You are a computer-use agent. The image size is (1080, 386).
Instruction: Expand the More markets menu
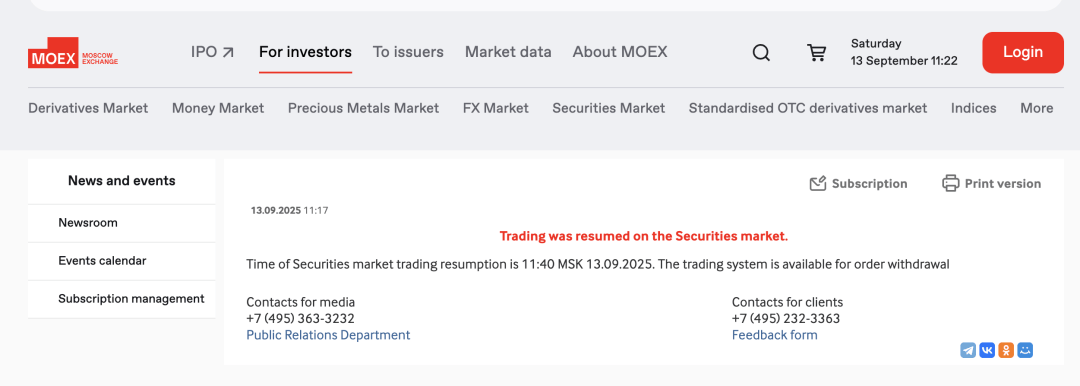(x=1036, y=108)
